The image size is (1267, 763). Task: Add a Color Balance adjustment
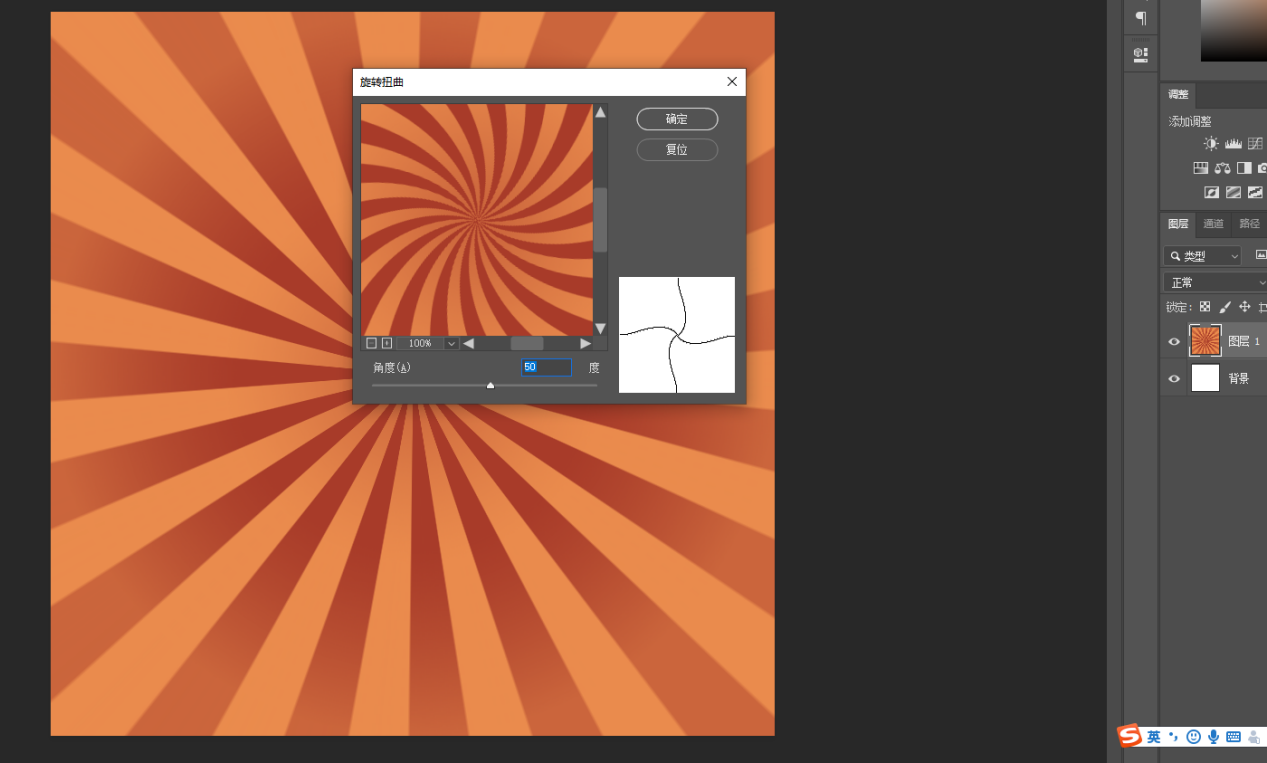point(1222,168)
